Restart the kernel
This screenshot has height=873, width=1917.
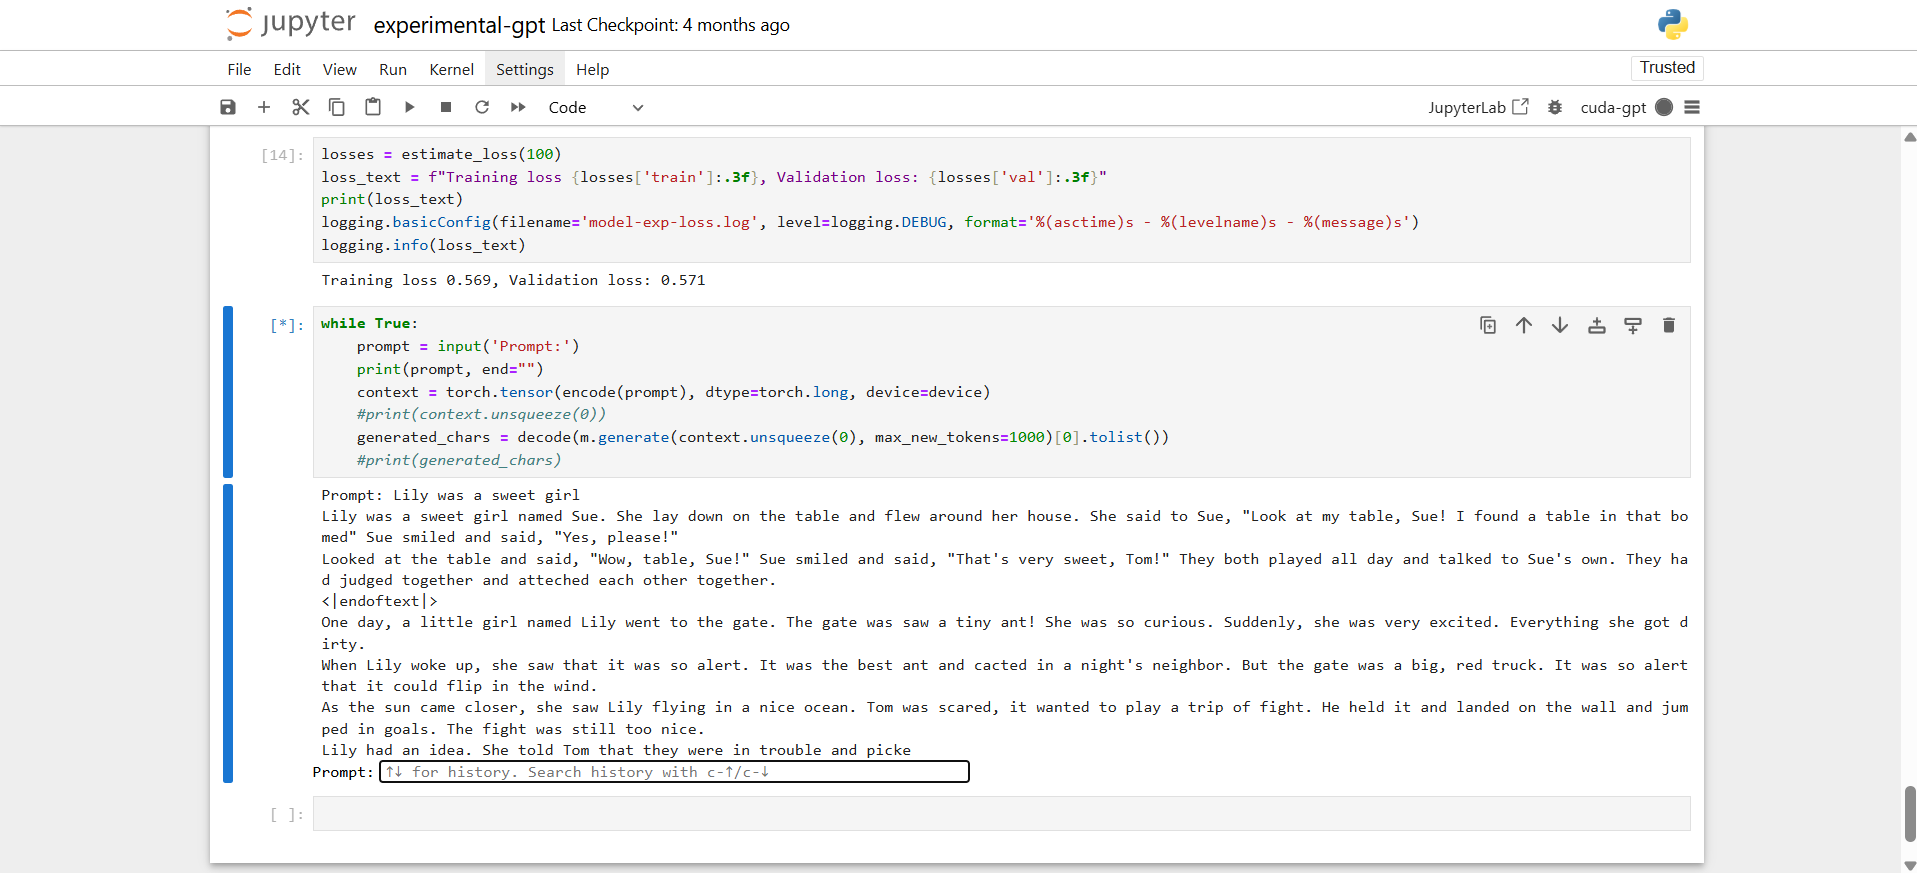click(482, 107)
